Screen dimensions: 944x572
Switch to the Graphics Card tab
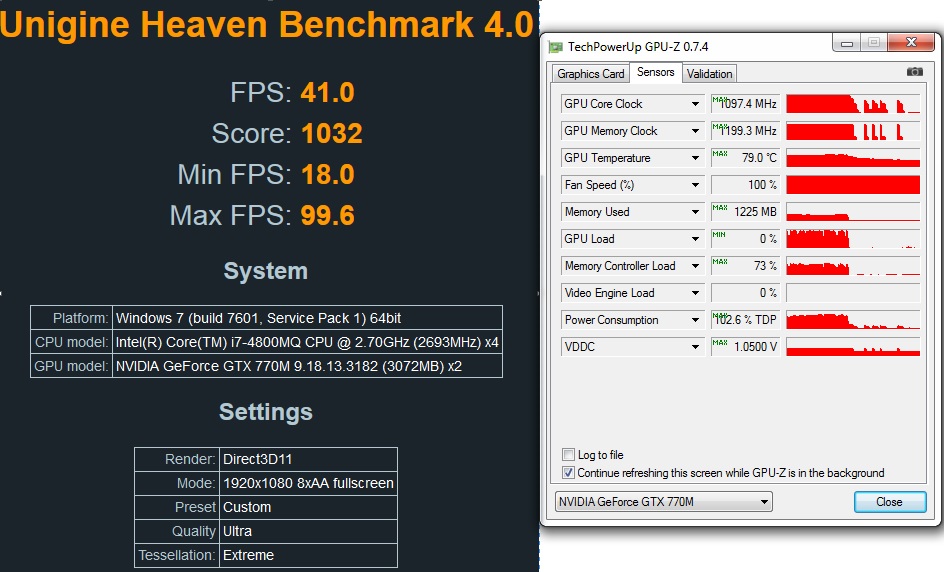coord(591,73)
